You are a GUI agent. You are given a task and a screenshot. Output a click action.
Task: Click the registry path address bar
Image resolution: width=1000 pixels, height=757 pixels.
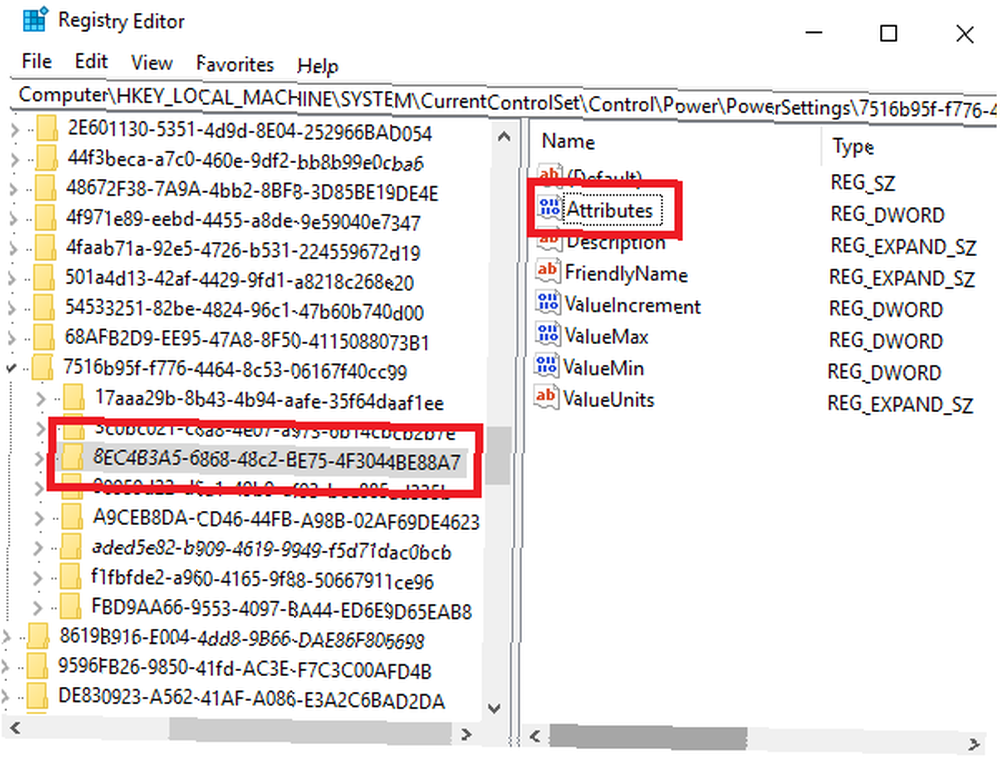point(504,102)
